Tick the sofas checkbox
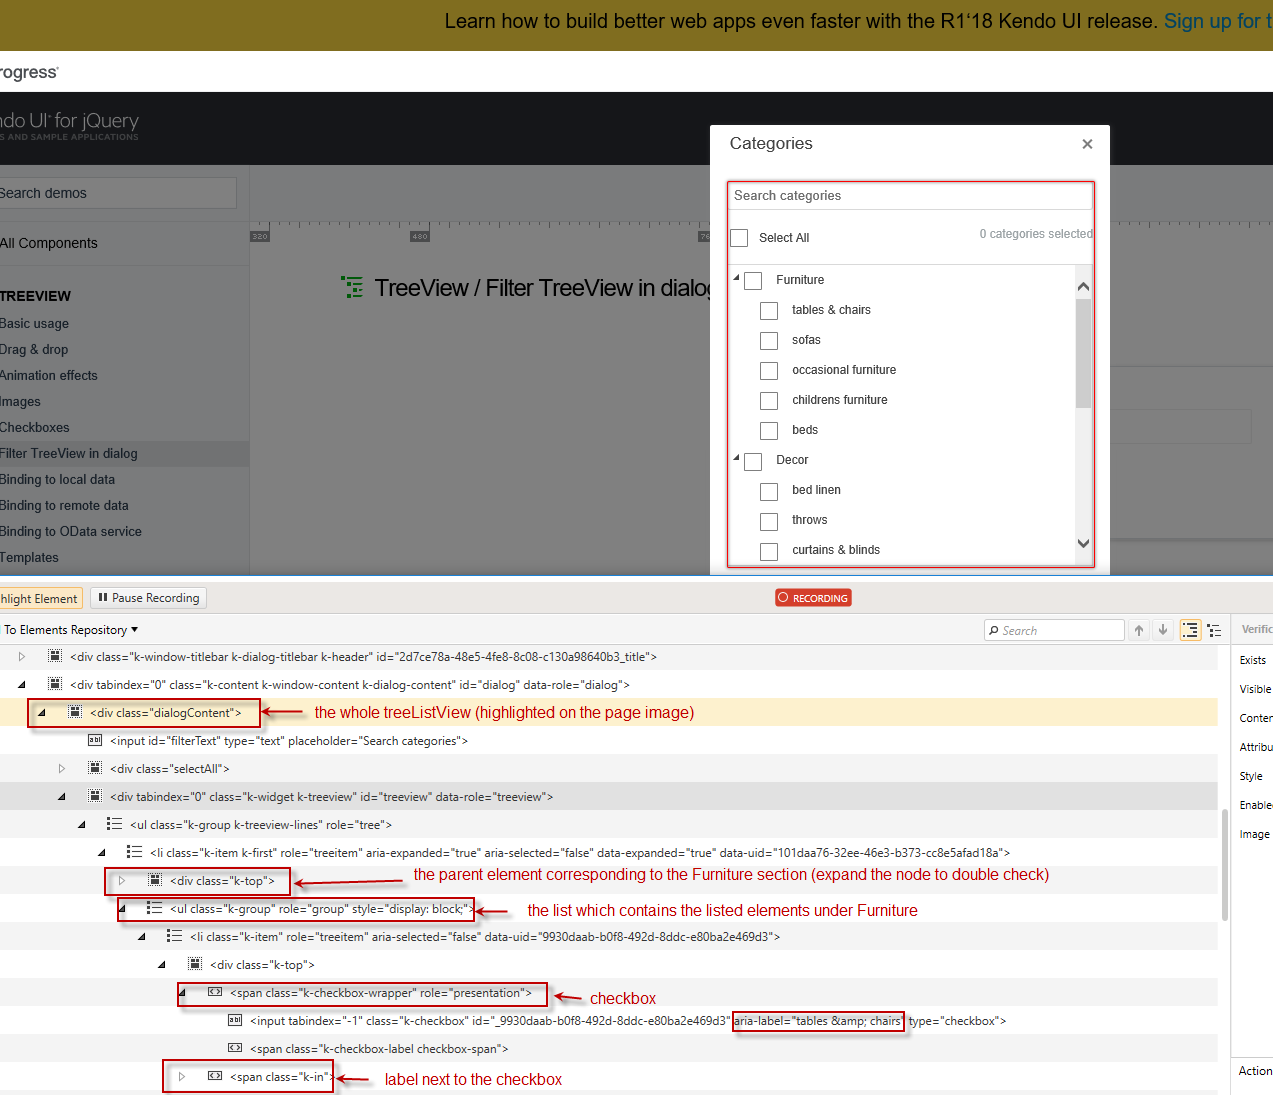 click(x=769, y=341)
